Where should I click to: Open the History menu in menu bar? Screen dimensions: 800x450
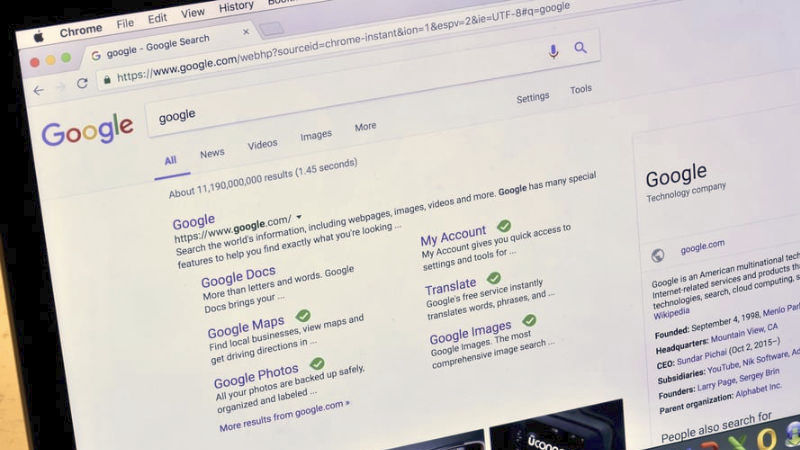point(236,7)
